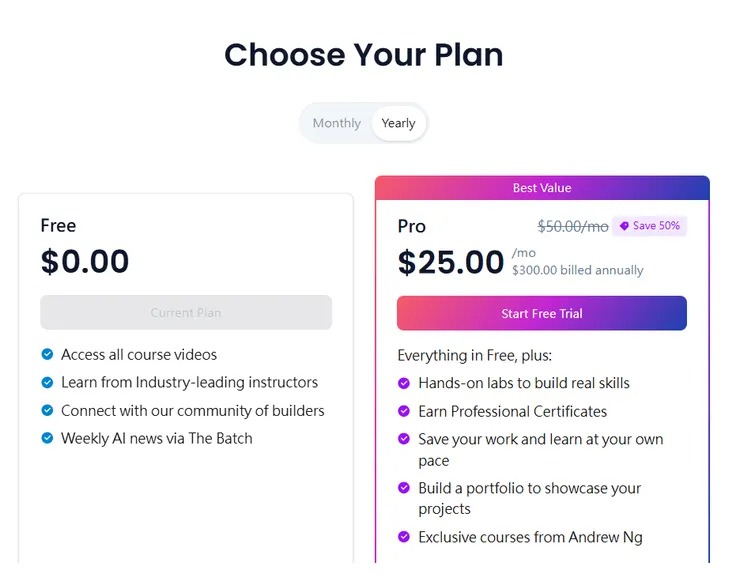
Task: Click the diamond icon in Save 50% badge
Action: [624, 226]
